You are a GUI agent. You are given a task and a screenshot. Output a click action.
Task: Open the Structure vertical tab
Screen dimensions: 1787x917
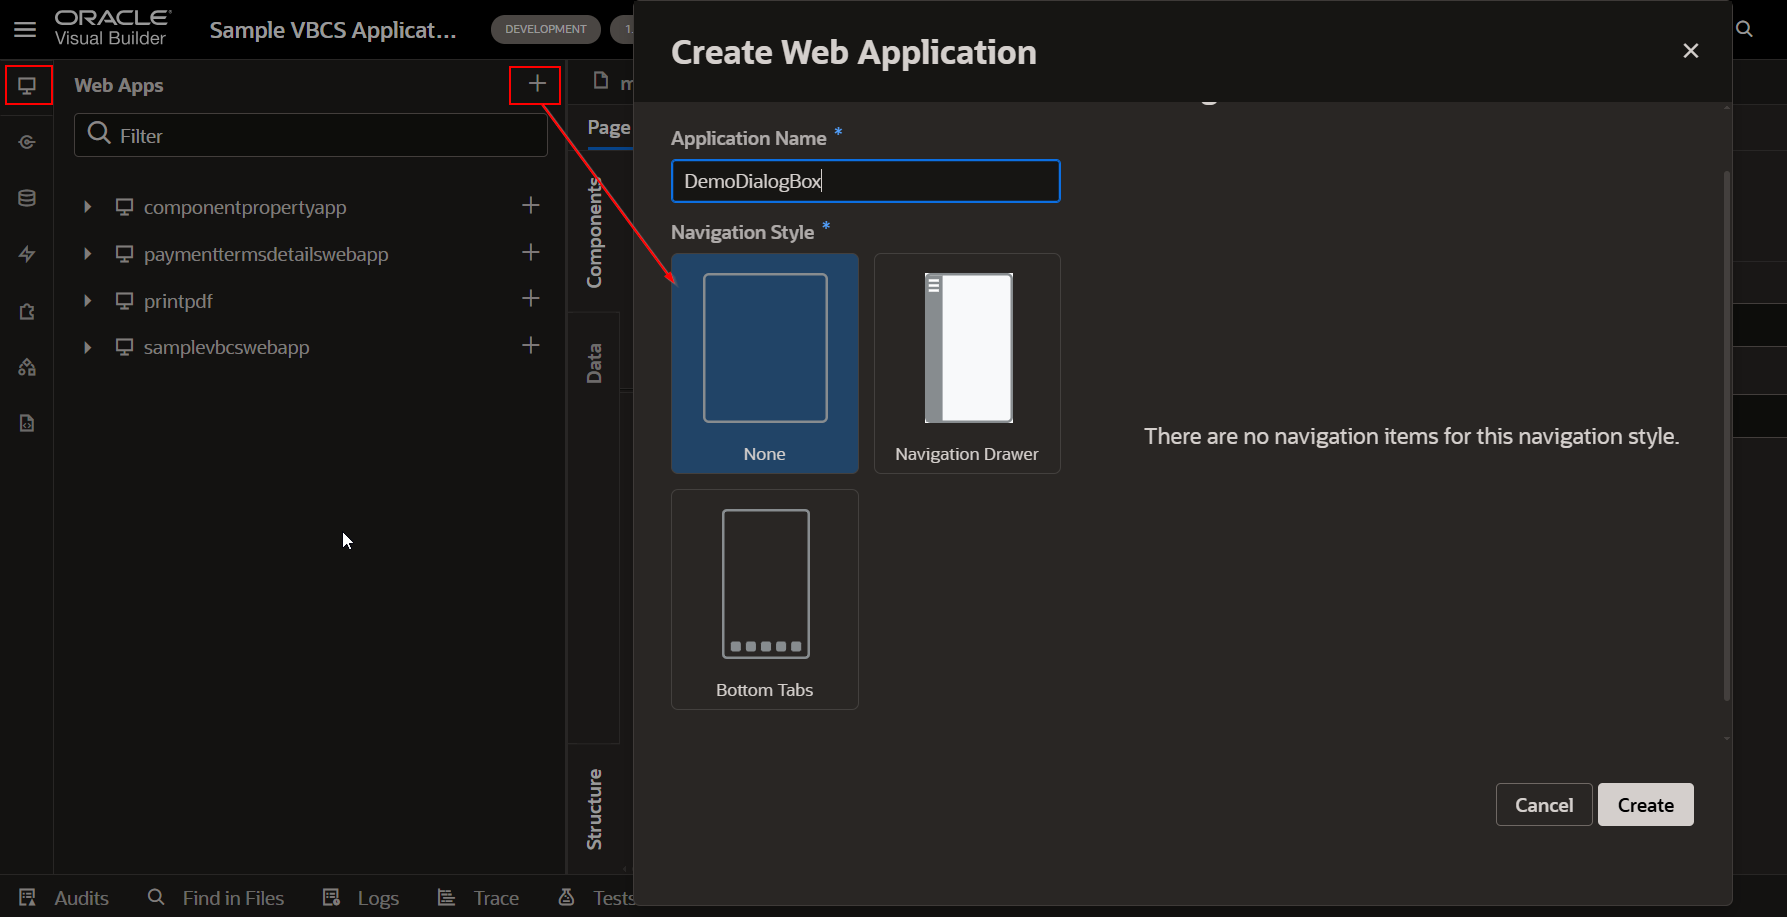click(594, 809)
